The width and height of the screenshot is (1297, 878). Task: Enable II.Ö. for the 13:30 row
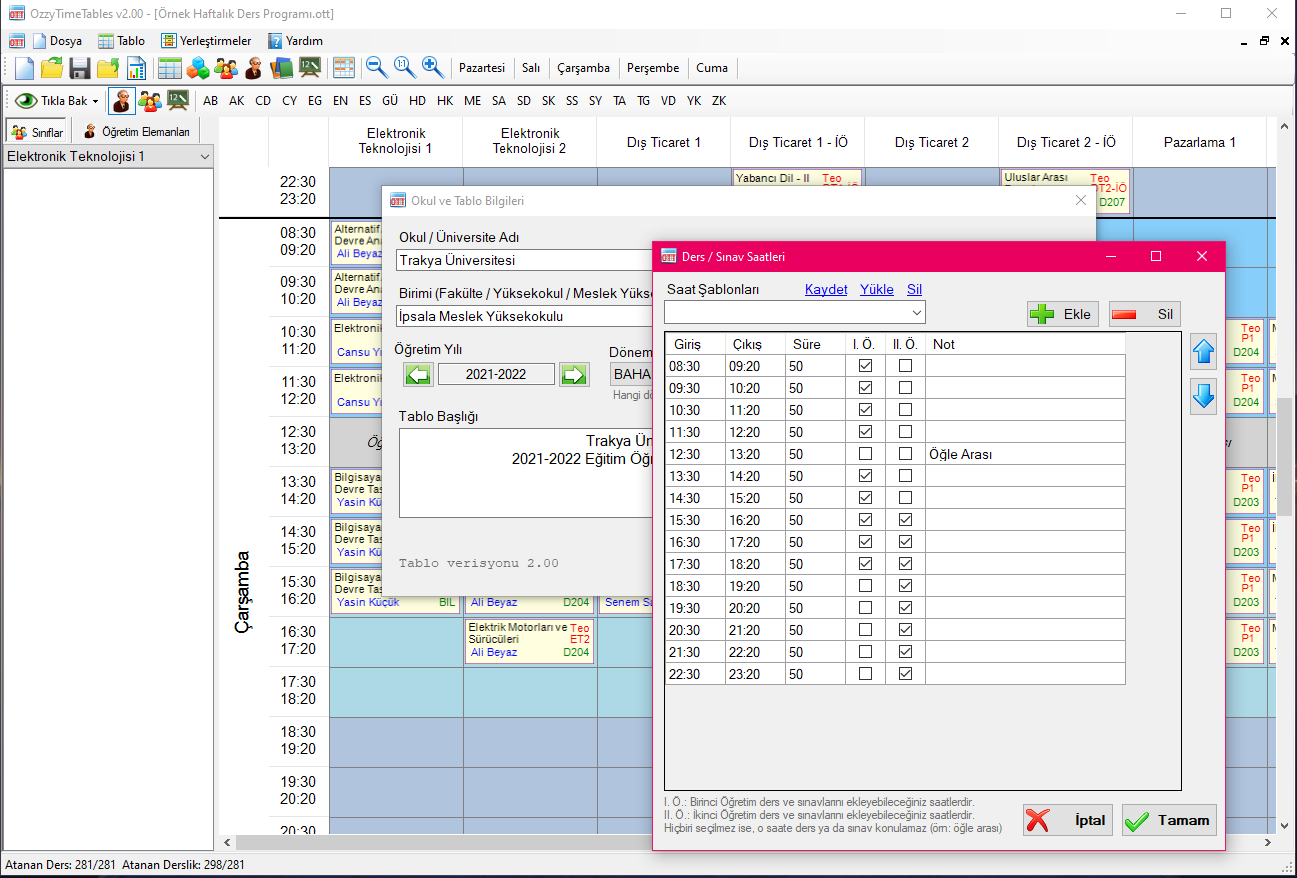[x=904, y=475]
